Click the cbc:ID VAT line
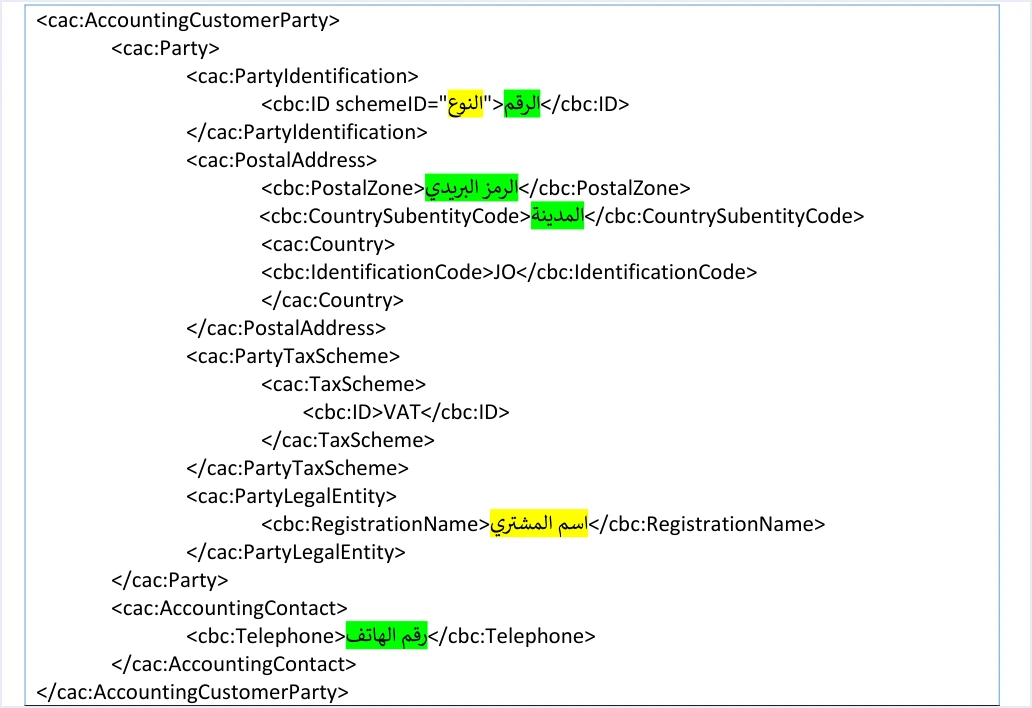This screenshot has height=708, width=1032. click(406, 412)
